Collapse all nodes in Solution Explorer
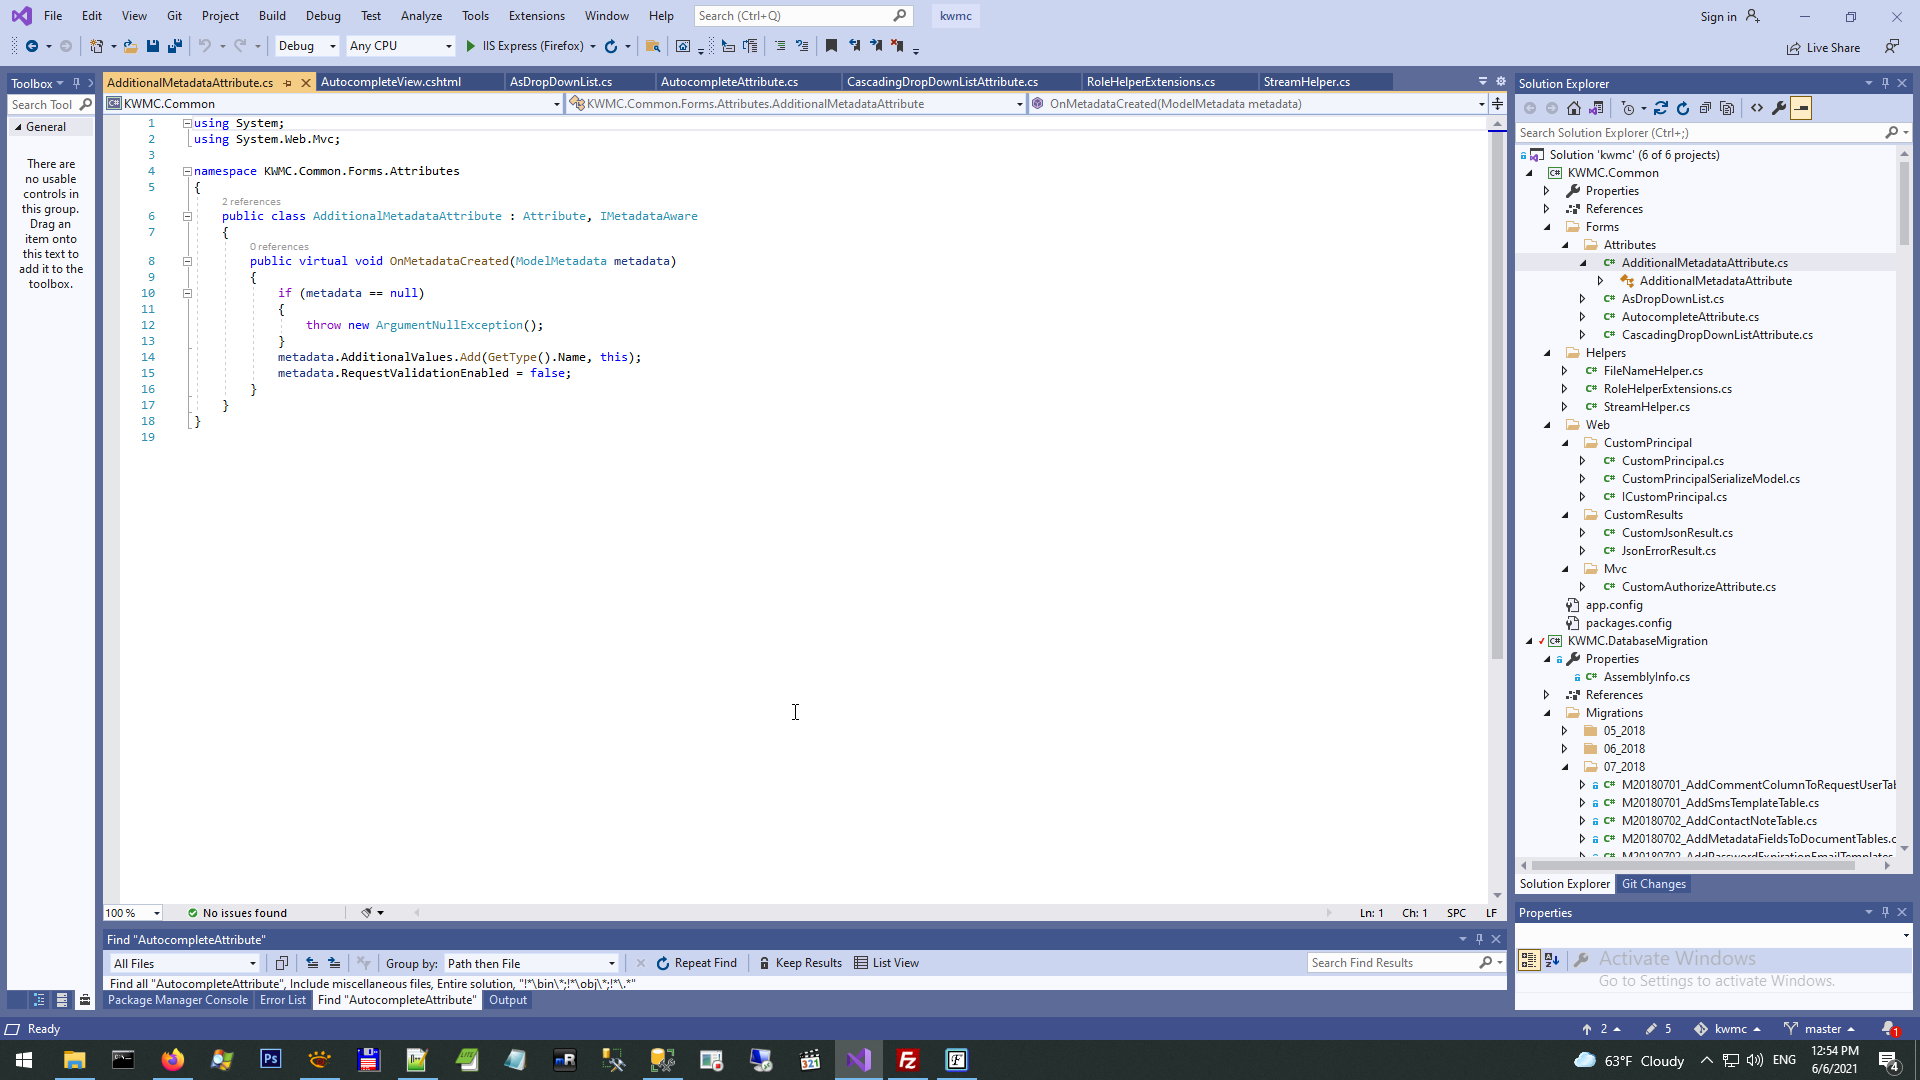 (1705, 108)
